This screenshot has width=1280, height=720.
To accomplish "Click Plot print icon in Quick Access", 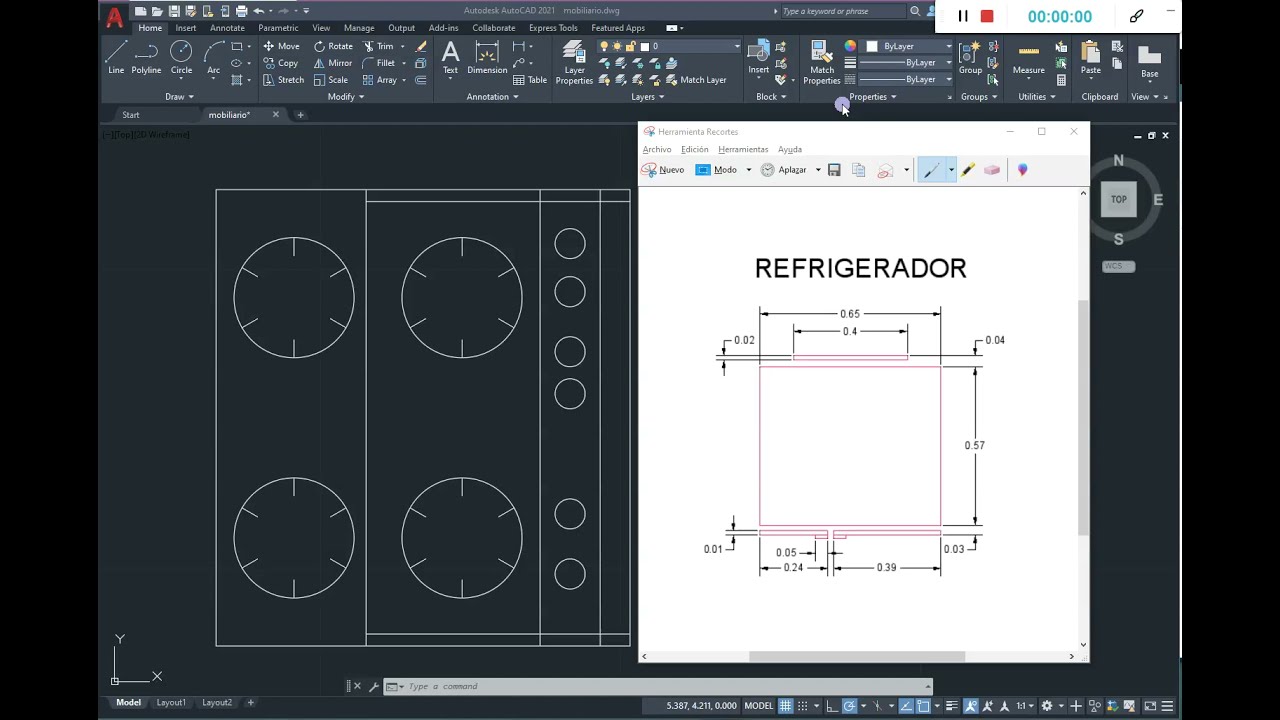I will (x=241, y=11).
